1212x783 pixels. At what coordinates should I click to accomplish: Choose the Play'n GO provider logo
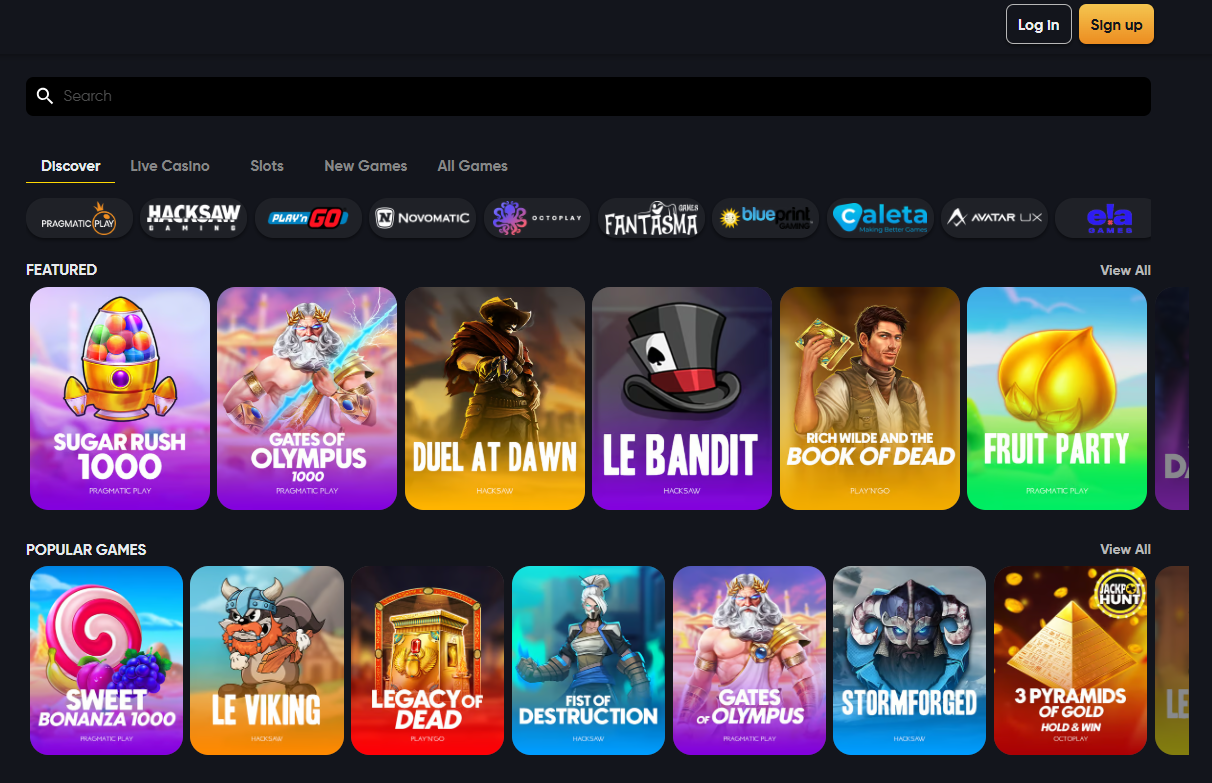tap(308, 218)
